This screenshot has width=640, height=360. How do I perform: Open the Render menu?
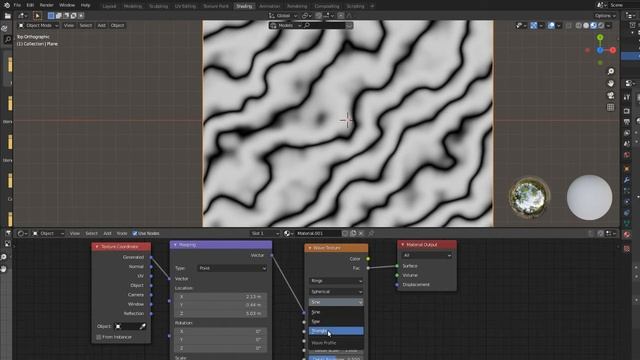[47, 5]
